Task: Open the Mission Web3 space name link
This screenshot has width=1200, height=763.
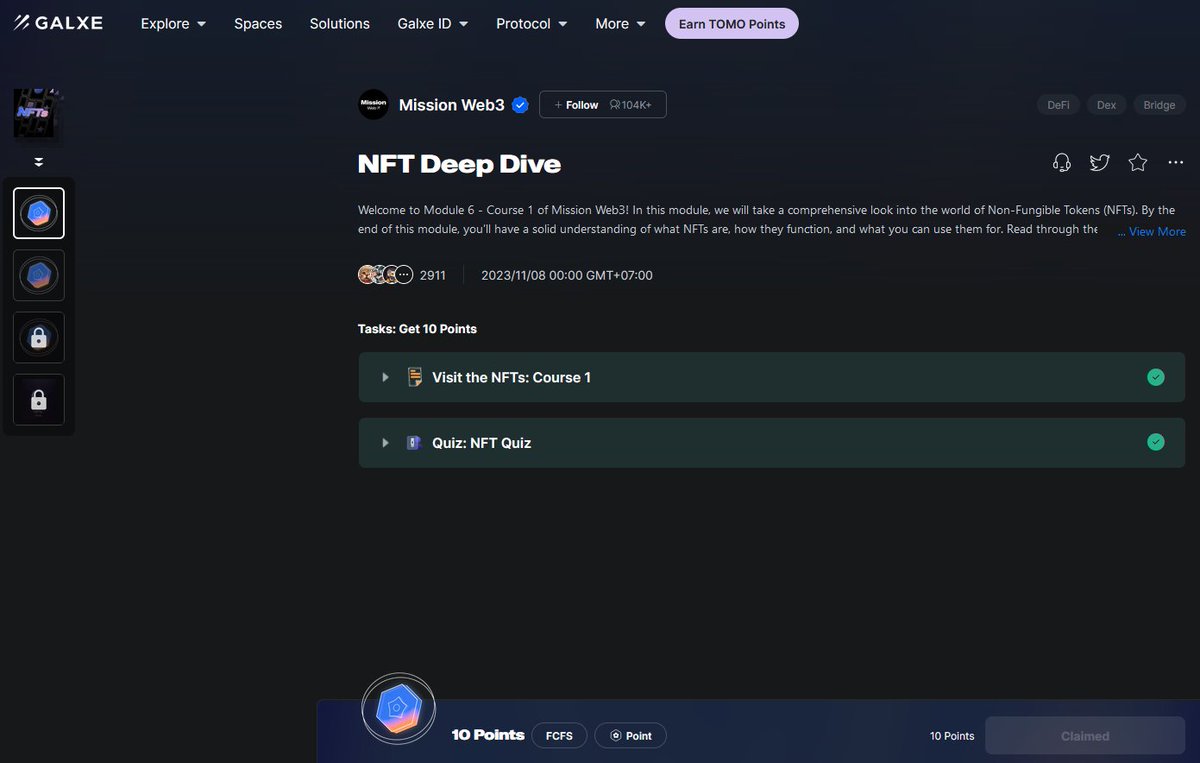Action: point(452,105)
